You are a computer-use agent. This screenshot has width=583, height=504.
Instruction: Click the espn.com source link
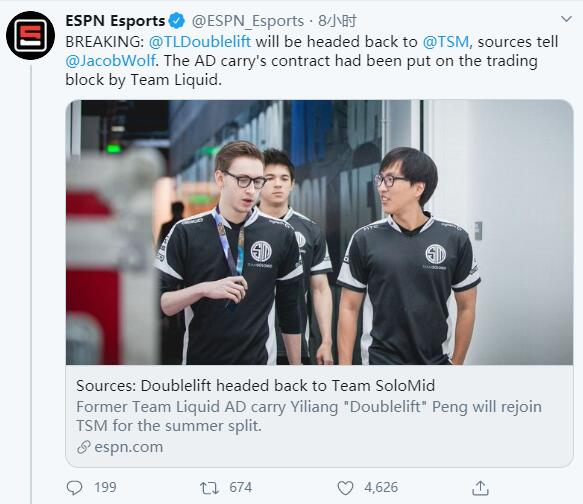pyautogui.click(x=129, y=447)
